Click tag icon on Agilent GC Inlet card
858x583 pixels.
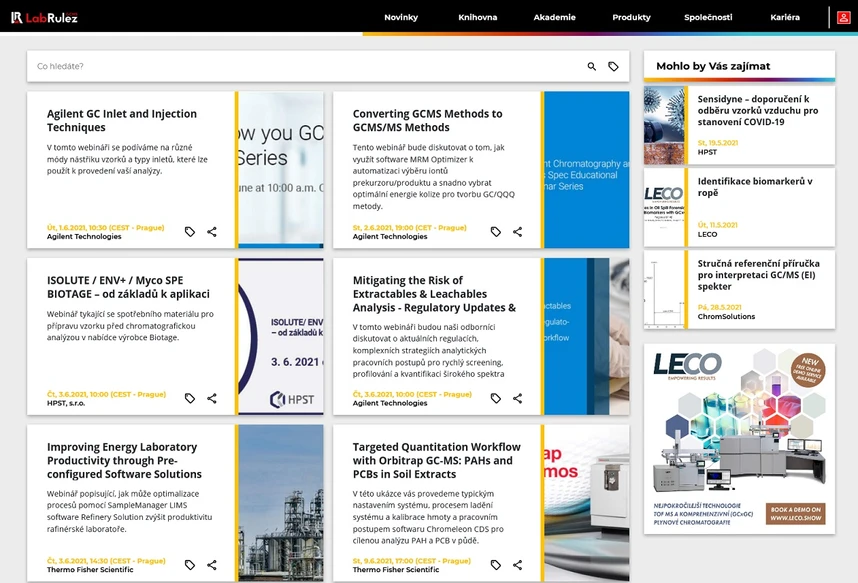[x=190, y=232]
